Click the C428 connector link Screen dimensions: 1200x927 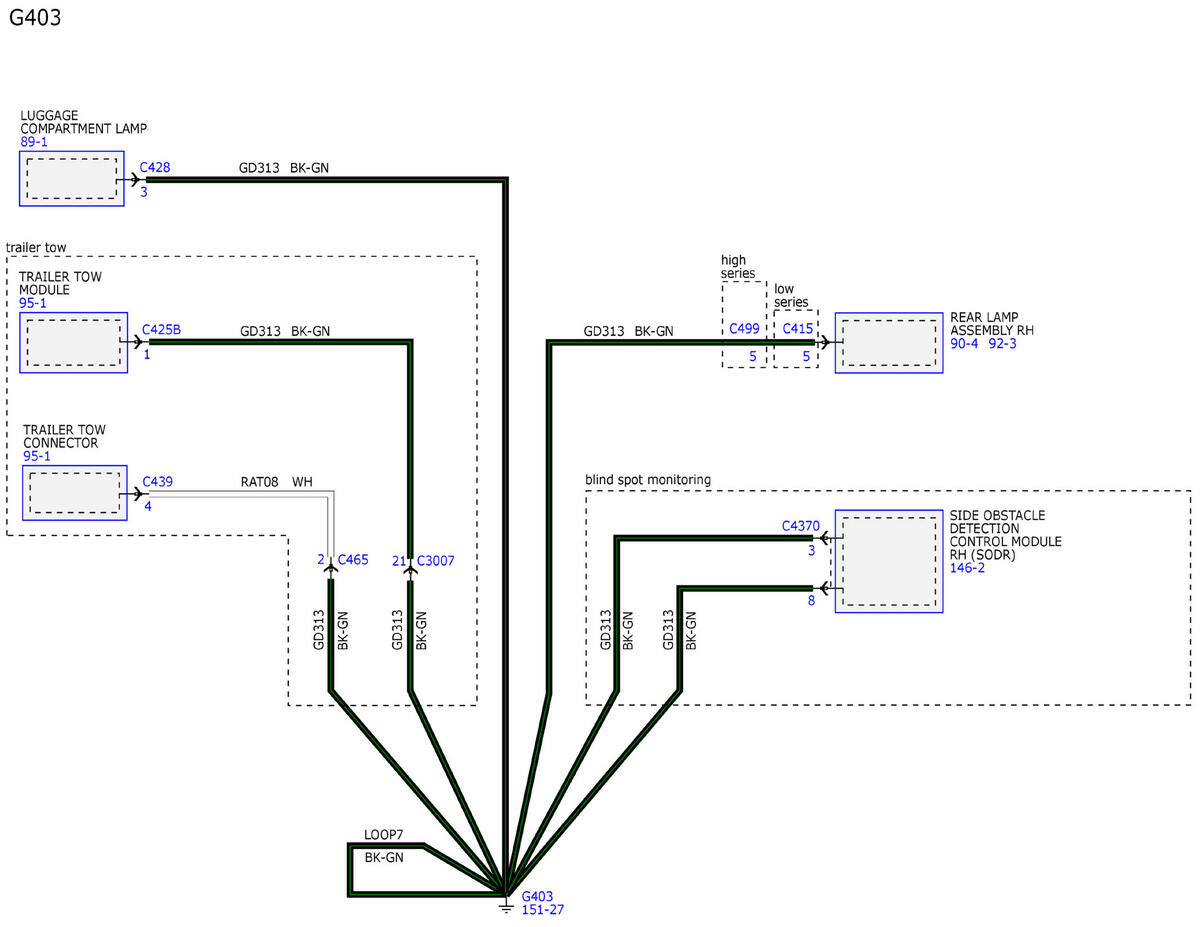154,168
